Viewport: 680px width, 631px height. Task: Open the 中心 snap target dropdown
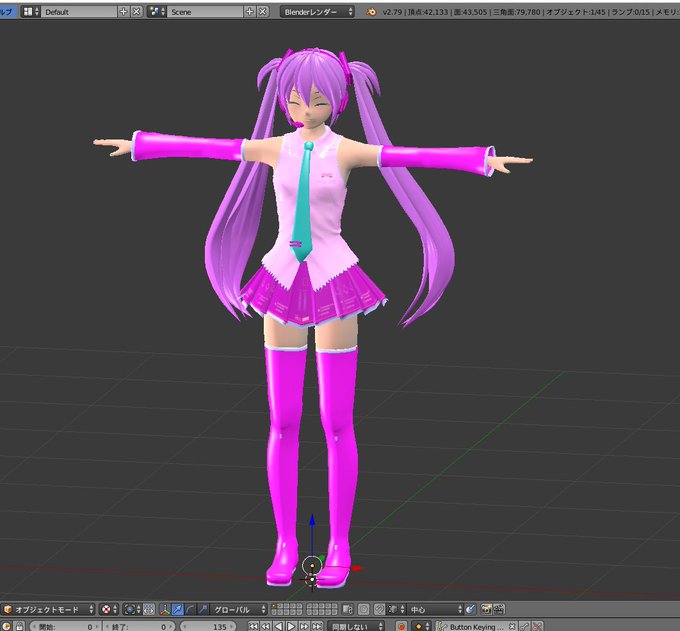click(435, 609)
